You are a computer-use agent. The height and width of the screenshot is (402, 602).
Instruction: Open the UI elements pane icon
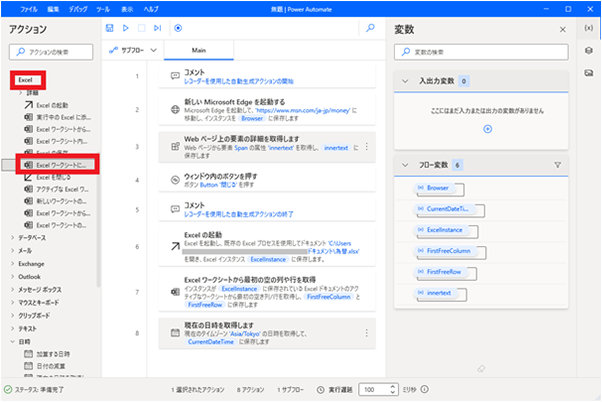coord(589,51)
